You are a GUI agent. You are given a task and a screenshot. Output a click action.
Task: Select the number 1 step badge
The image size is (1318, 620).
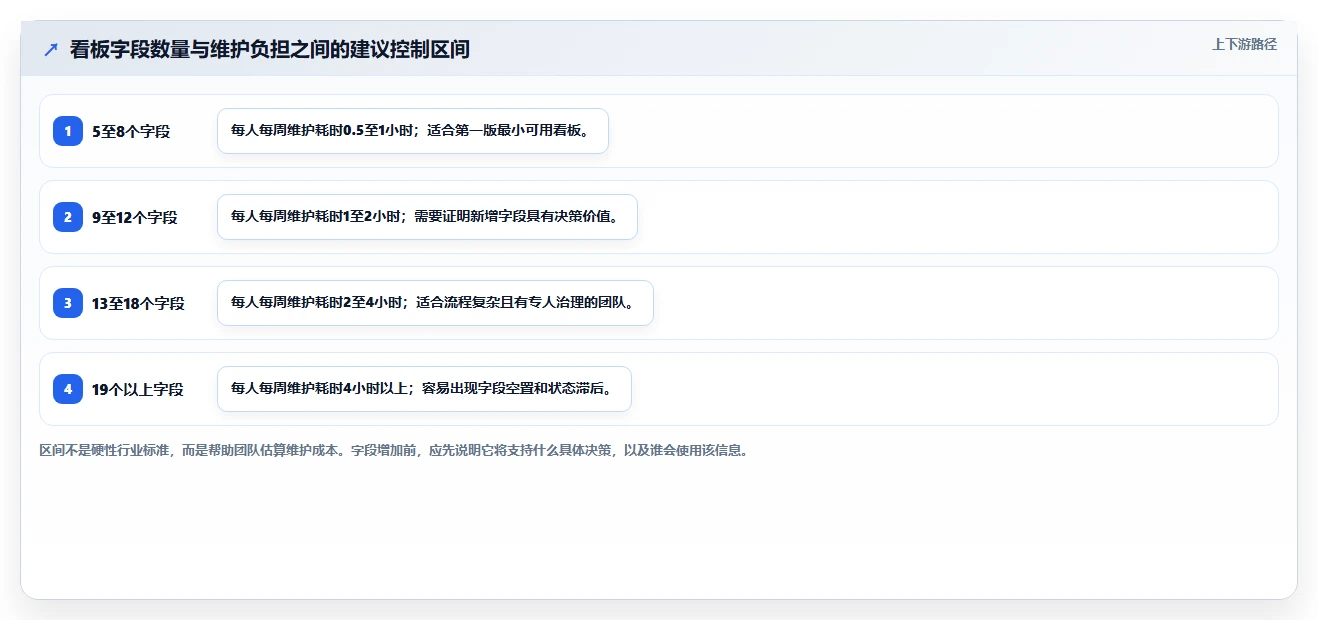click(68, 131)
